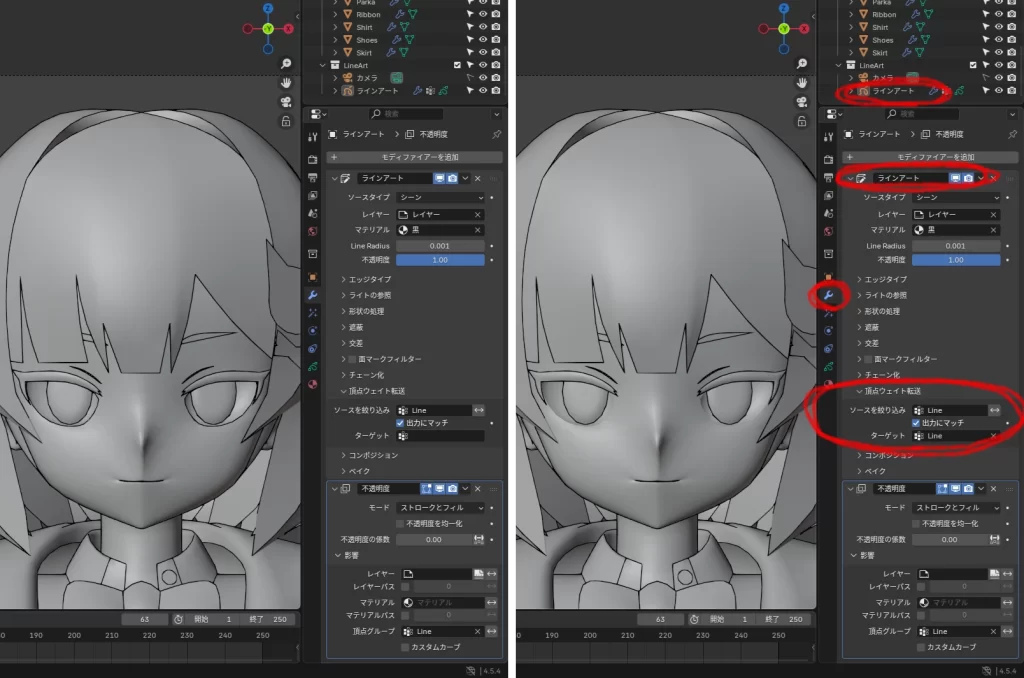The image size is (1024, 678).
Task: Click pin icon in left properties header
Action: tap(497, 134)
